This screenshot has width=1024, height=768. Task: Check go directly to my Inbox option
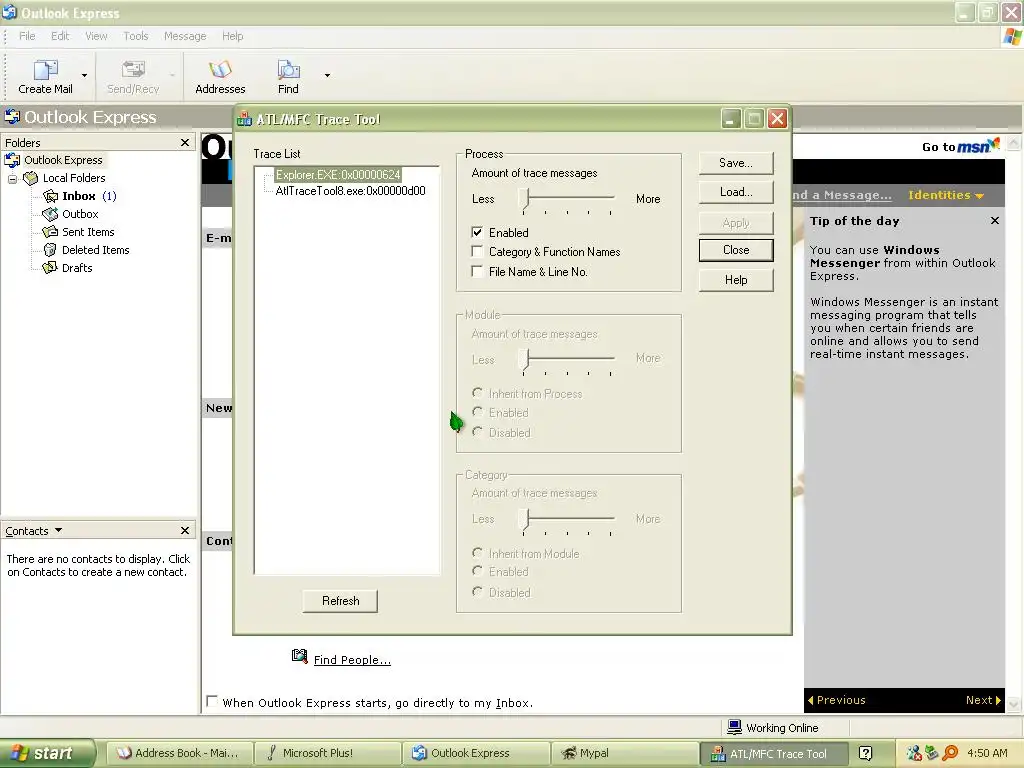coord(212,701)
